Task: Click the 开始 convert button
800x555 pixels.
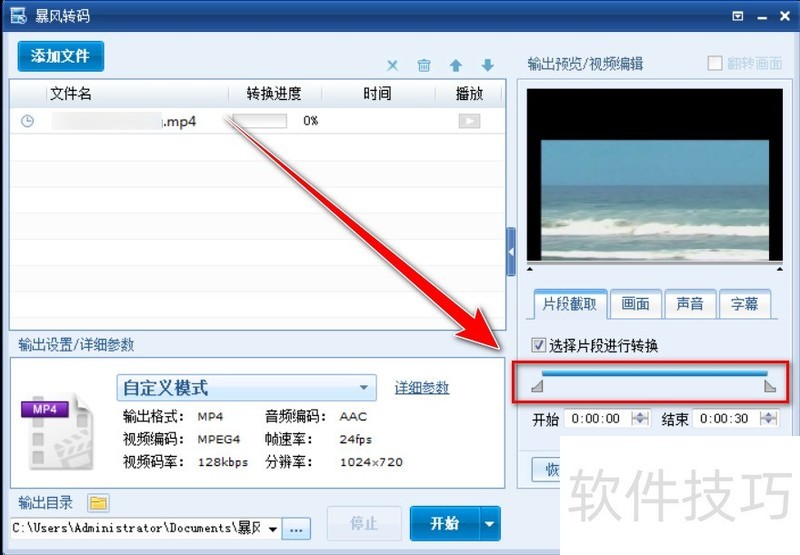Action: coord(445,523)
